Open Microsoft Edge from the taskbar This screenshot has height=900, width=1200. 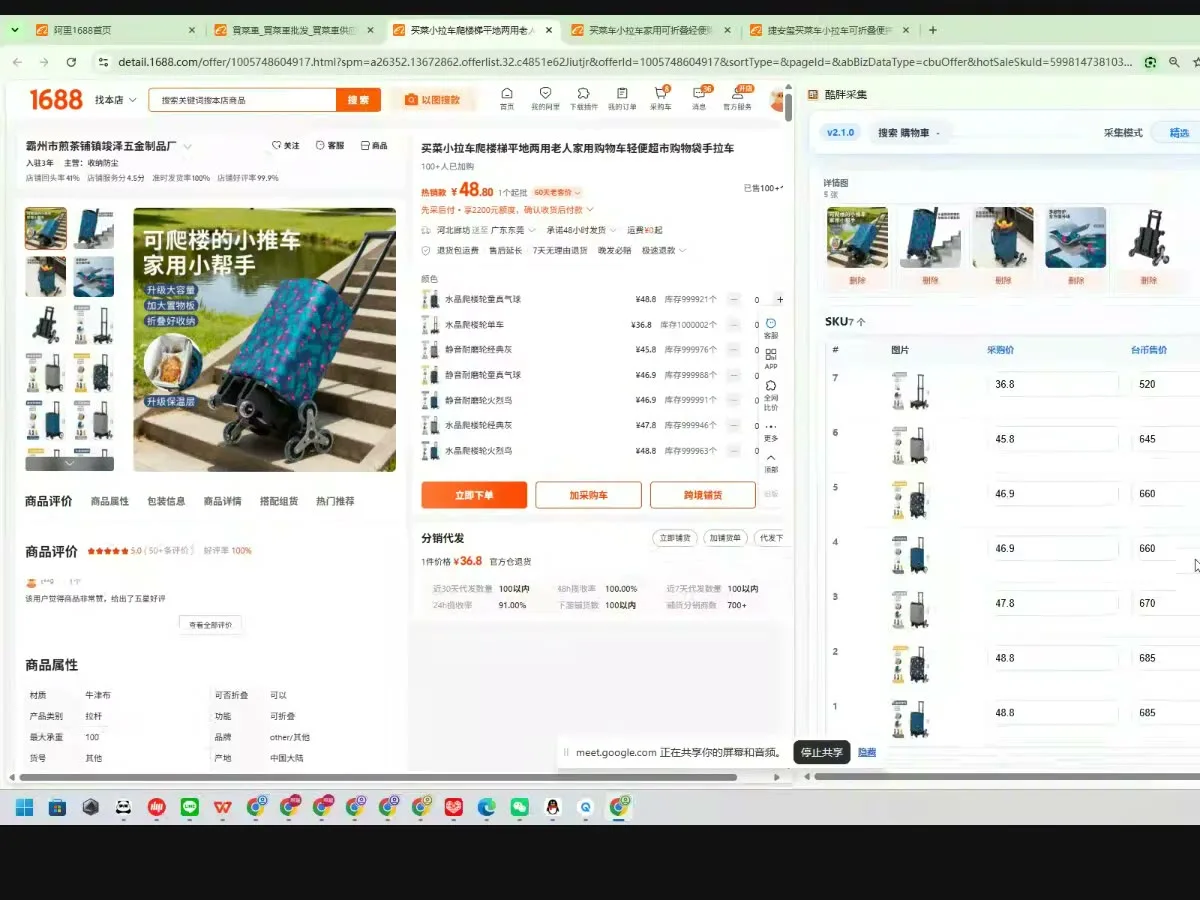tap(486, 807)
